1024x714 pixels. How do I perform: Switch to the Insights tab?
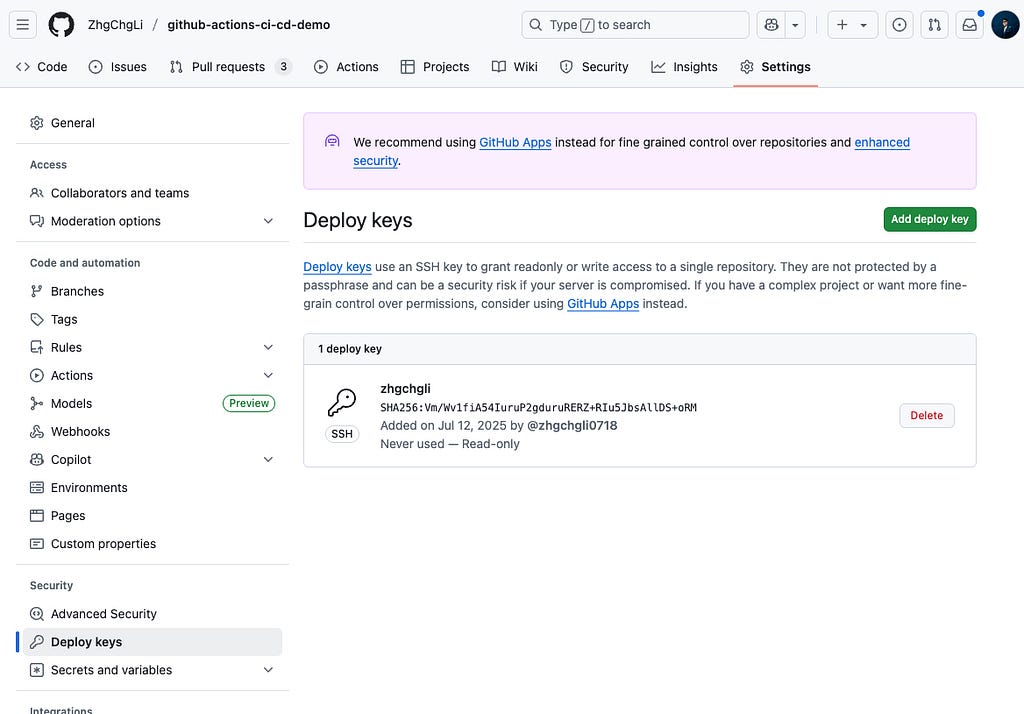click(x=684, y=67)
